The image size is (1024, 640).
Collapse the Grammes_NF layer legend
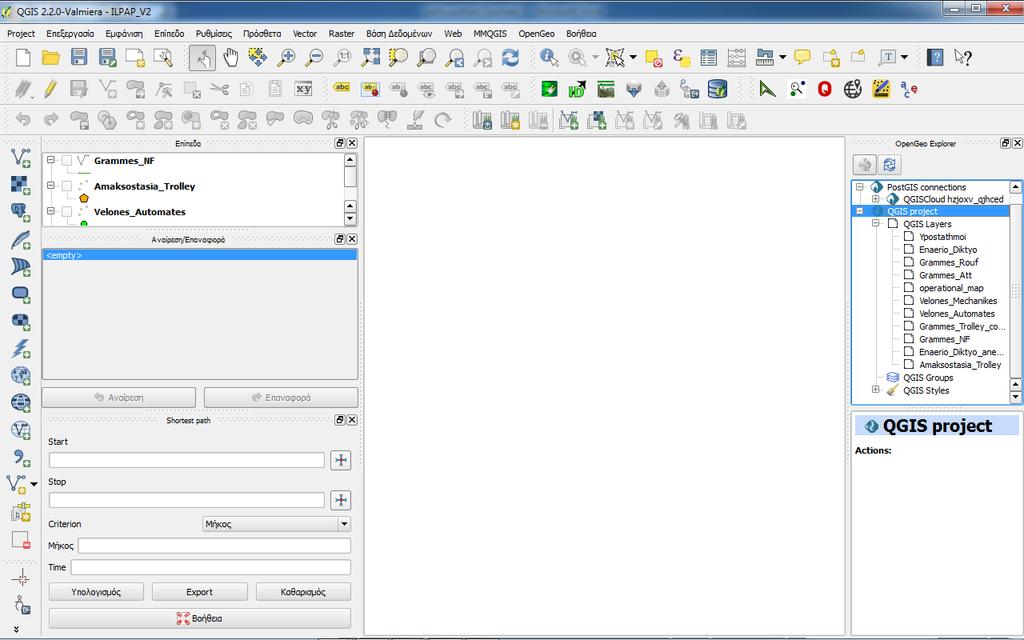(50, 160)
